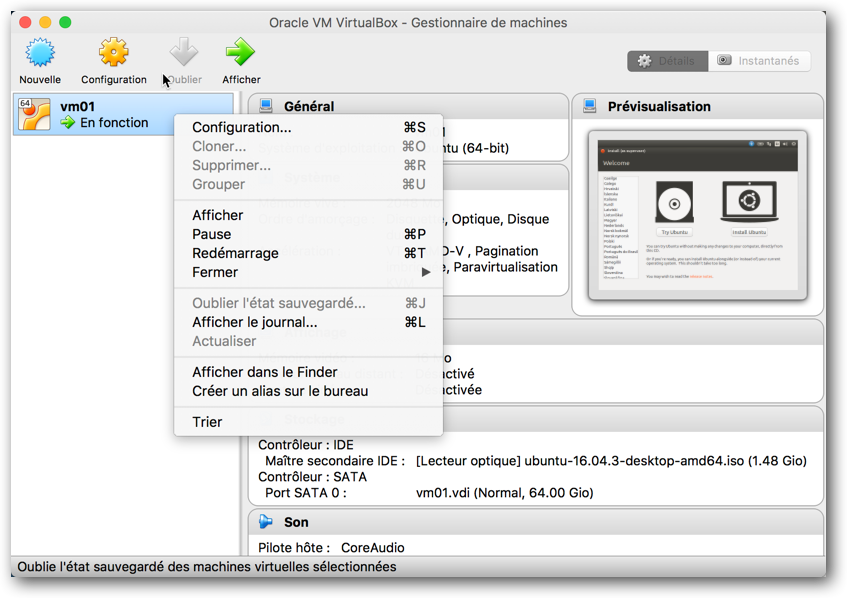Click the Son section header title
Image resolution: width=847 pixels, height=598 pixels.
(296, 522)
